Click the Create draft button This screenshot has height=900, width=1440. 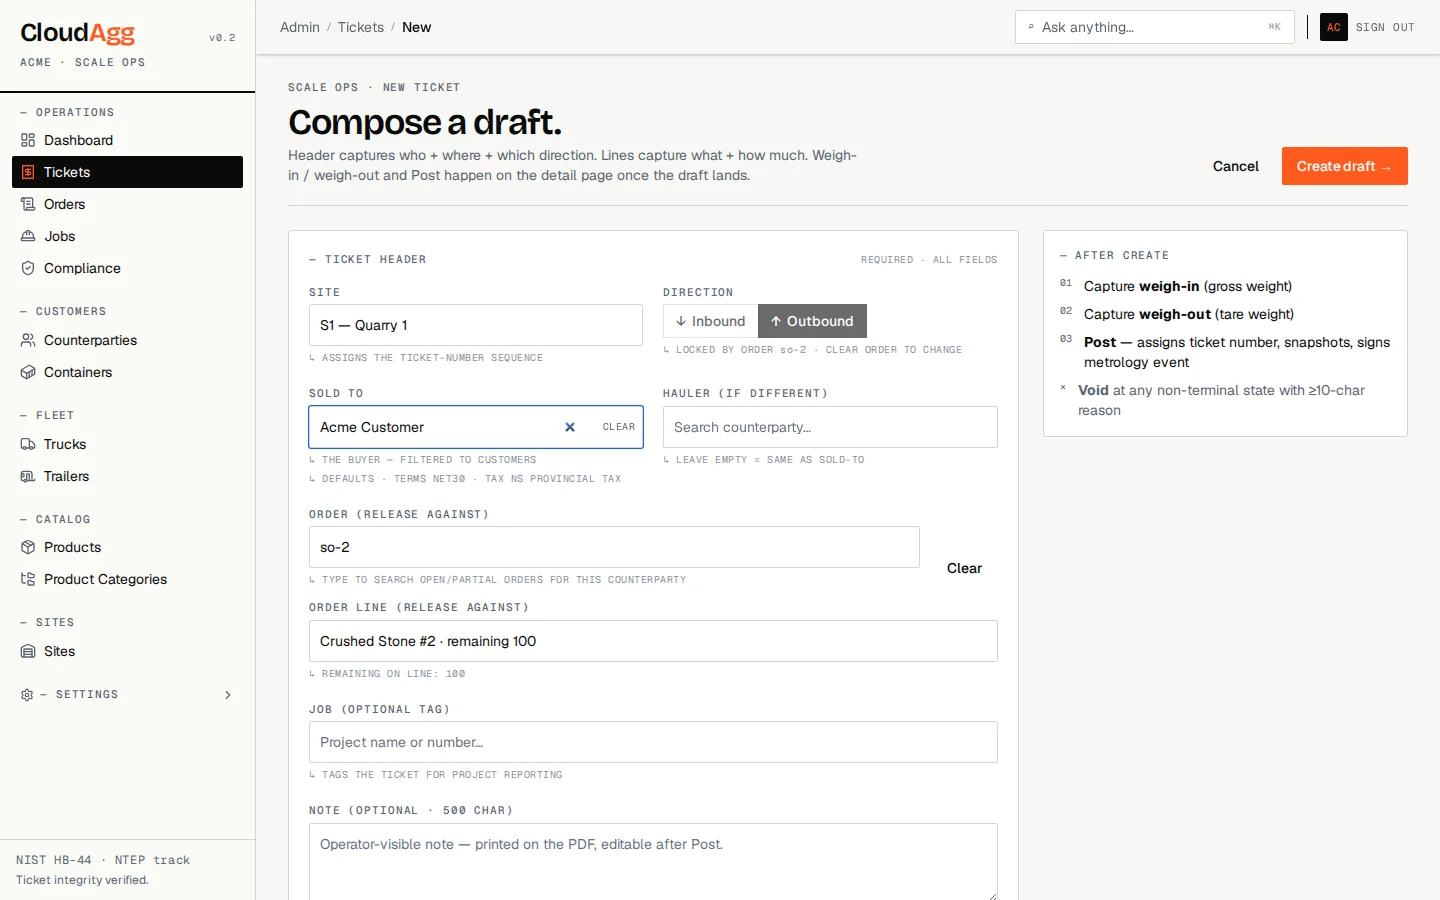point(1345,166)
